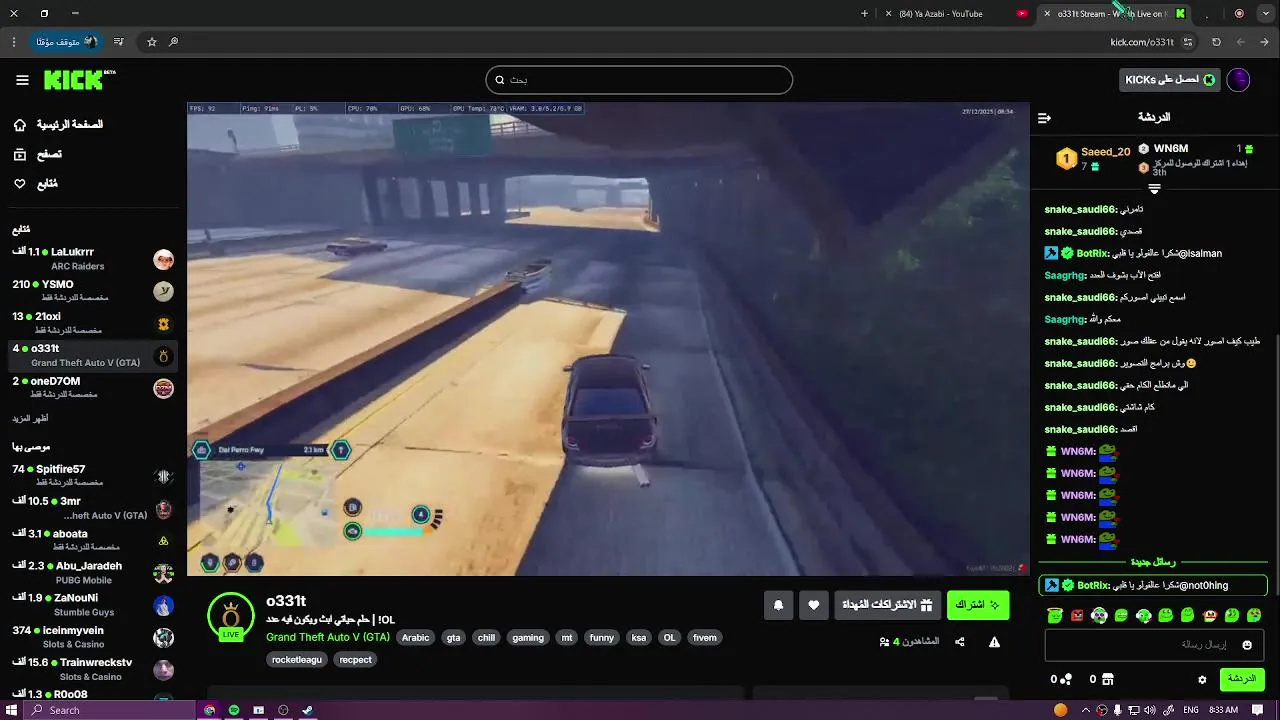Switch to Ya Azabi - YouTube tab
1280x720 pixels.
tap(957, 14)
